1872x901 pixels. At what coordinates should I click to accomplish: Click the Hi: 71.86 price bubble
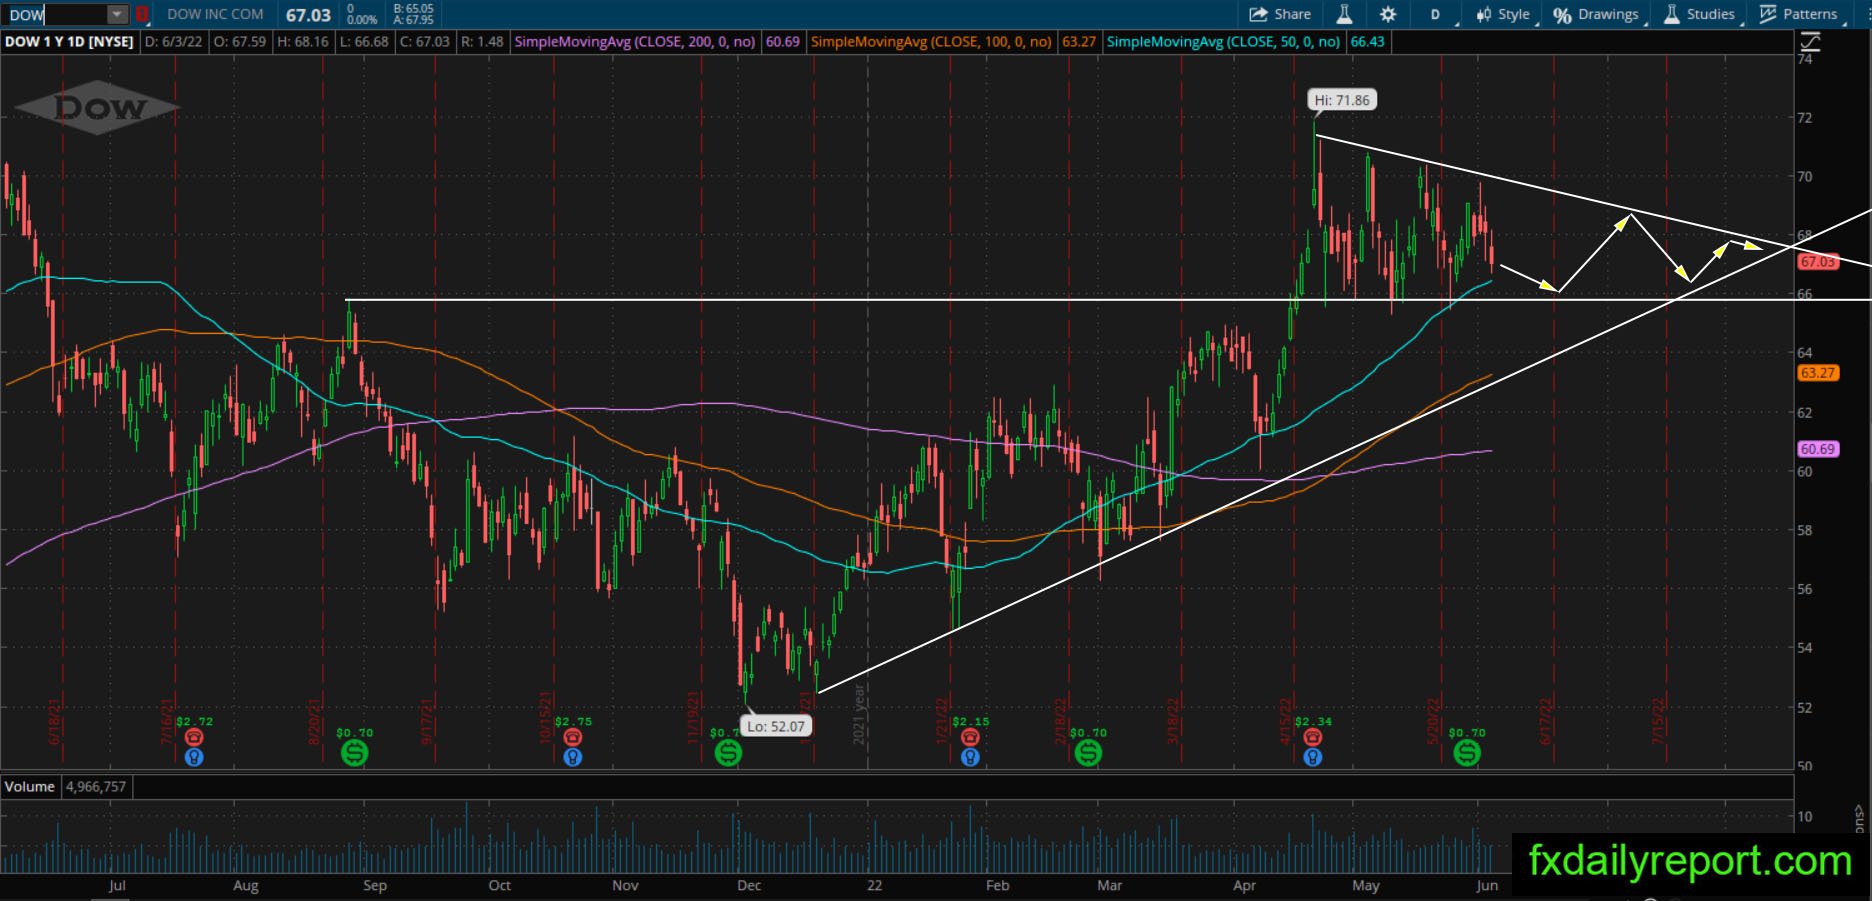[x=1342, y=100]
